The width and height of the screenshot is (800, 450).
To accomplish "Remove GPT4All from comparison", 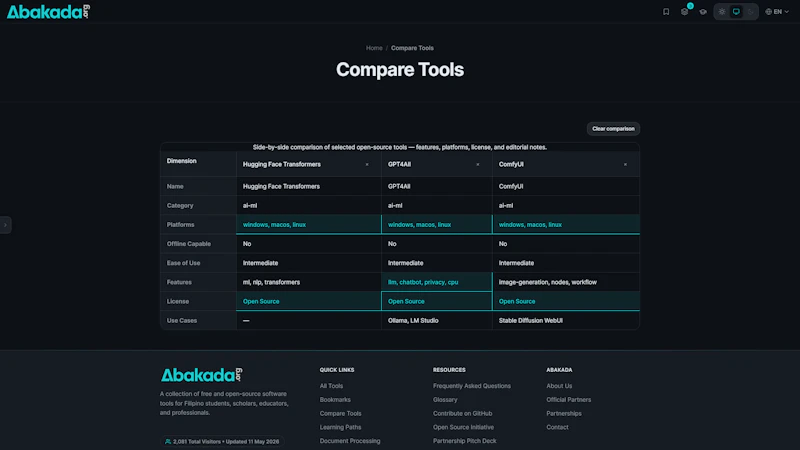I will (x=478, y=164).
